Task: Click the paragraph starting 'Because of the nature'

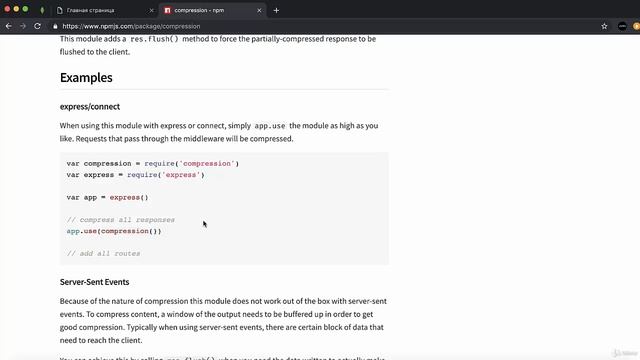Action: click(223, 320)
